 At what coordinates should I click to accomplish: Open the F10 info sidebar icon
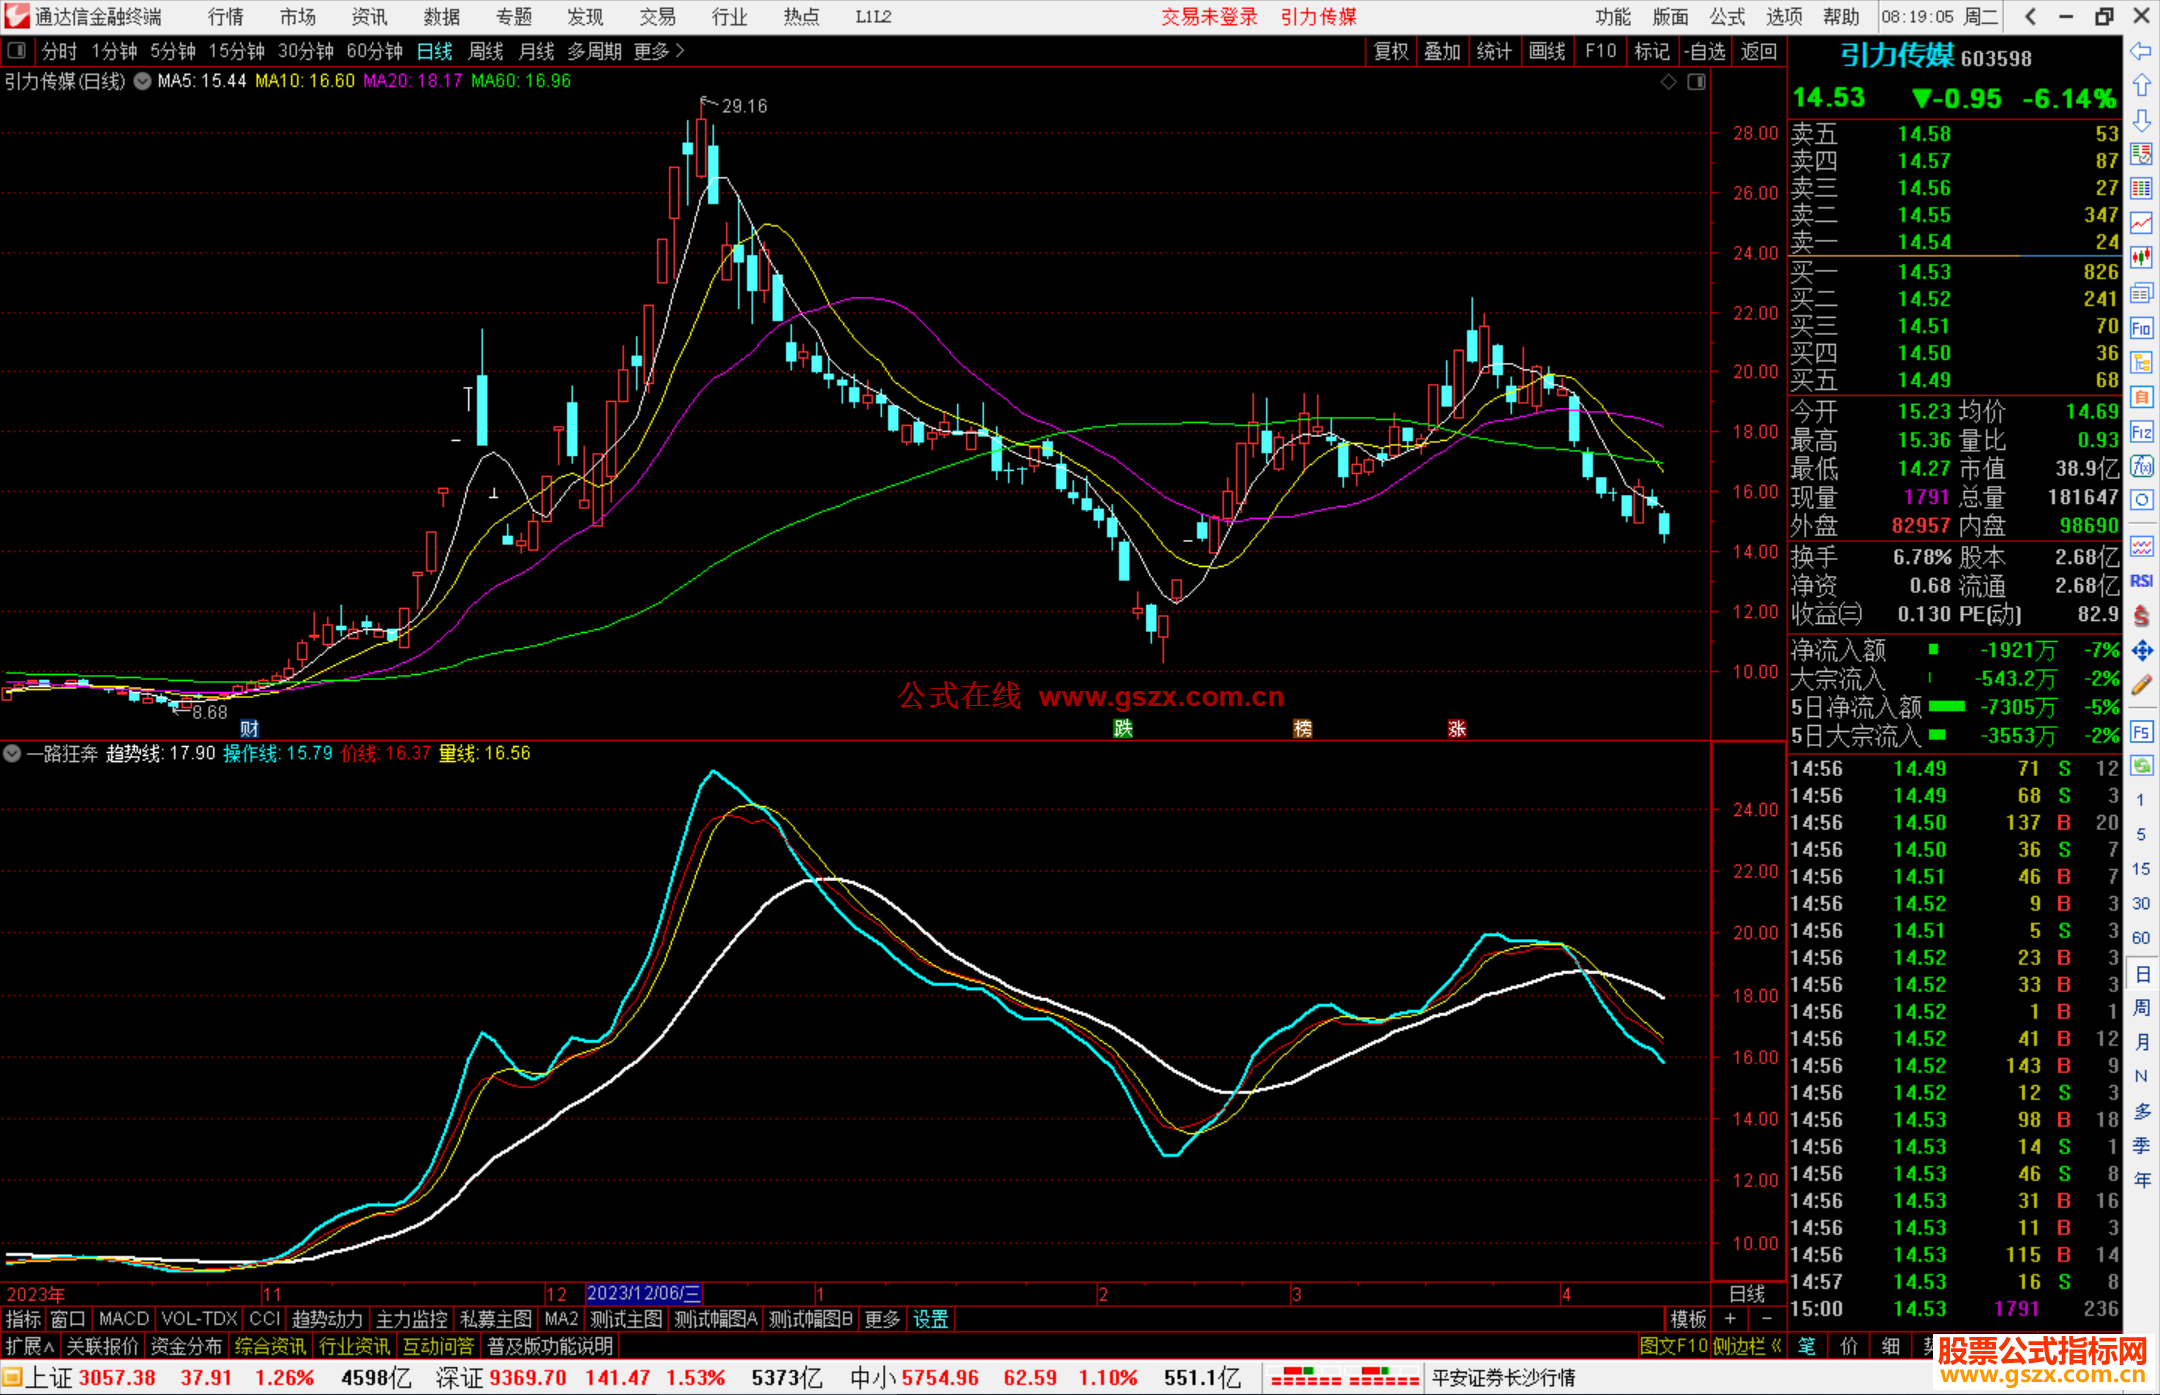(2141, 328)
